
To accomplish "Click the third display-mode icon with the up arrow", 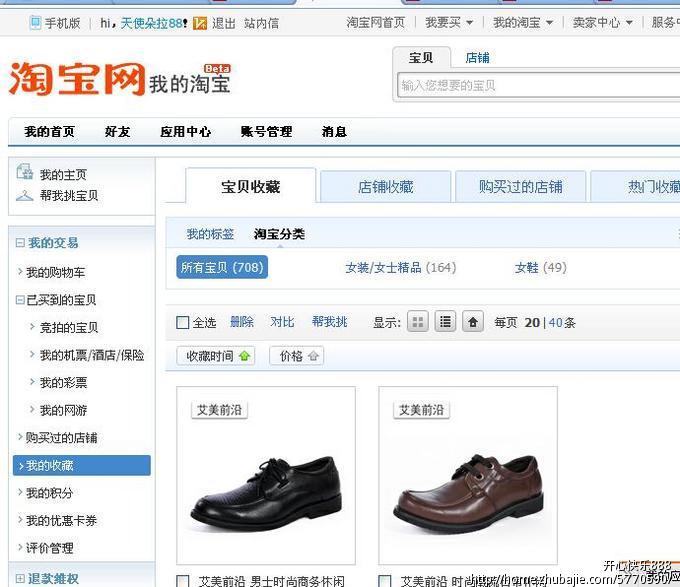I will click(x=473, y=322).
